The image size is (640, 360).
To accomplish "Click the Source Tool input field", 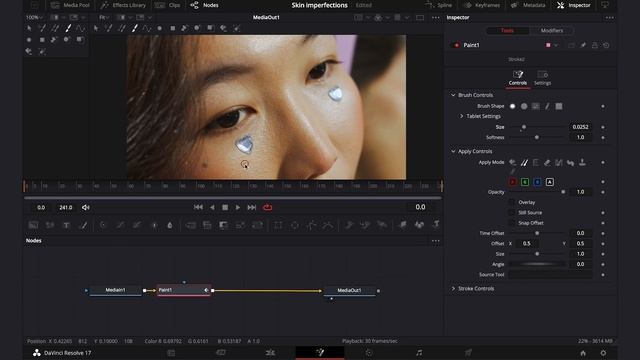I will (x=550, y=275).
